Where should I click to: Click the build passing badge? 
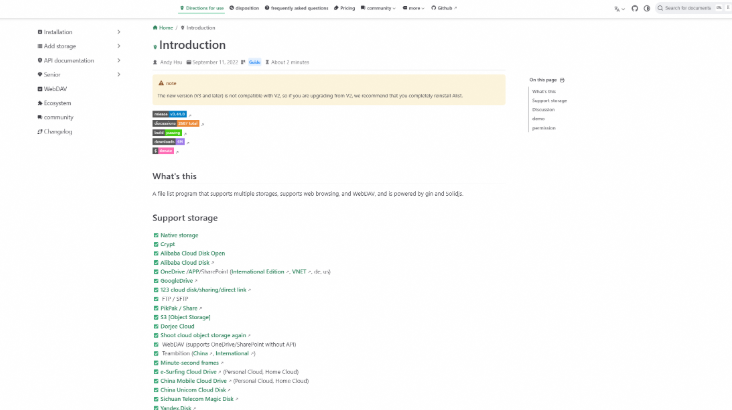[x=167, y=132]
